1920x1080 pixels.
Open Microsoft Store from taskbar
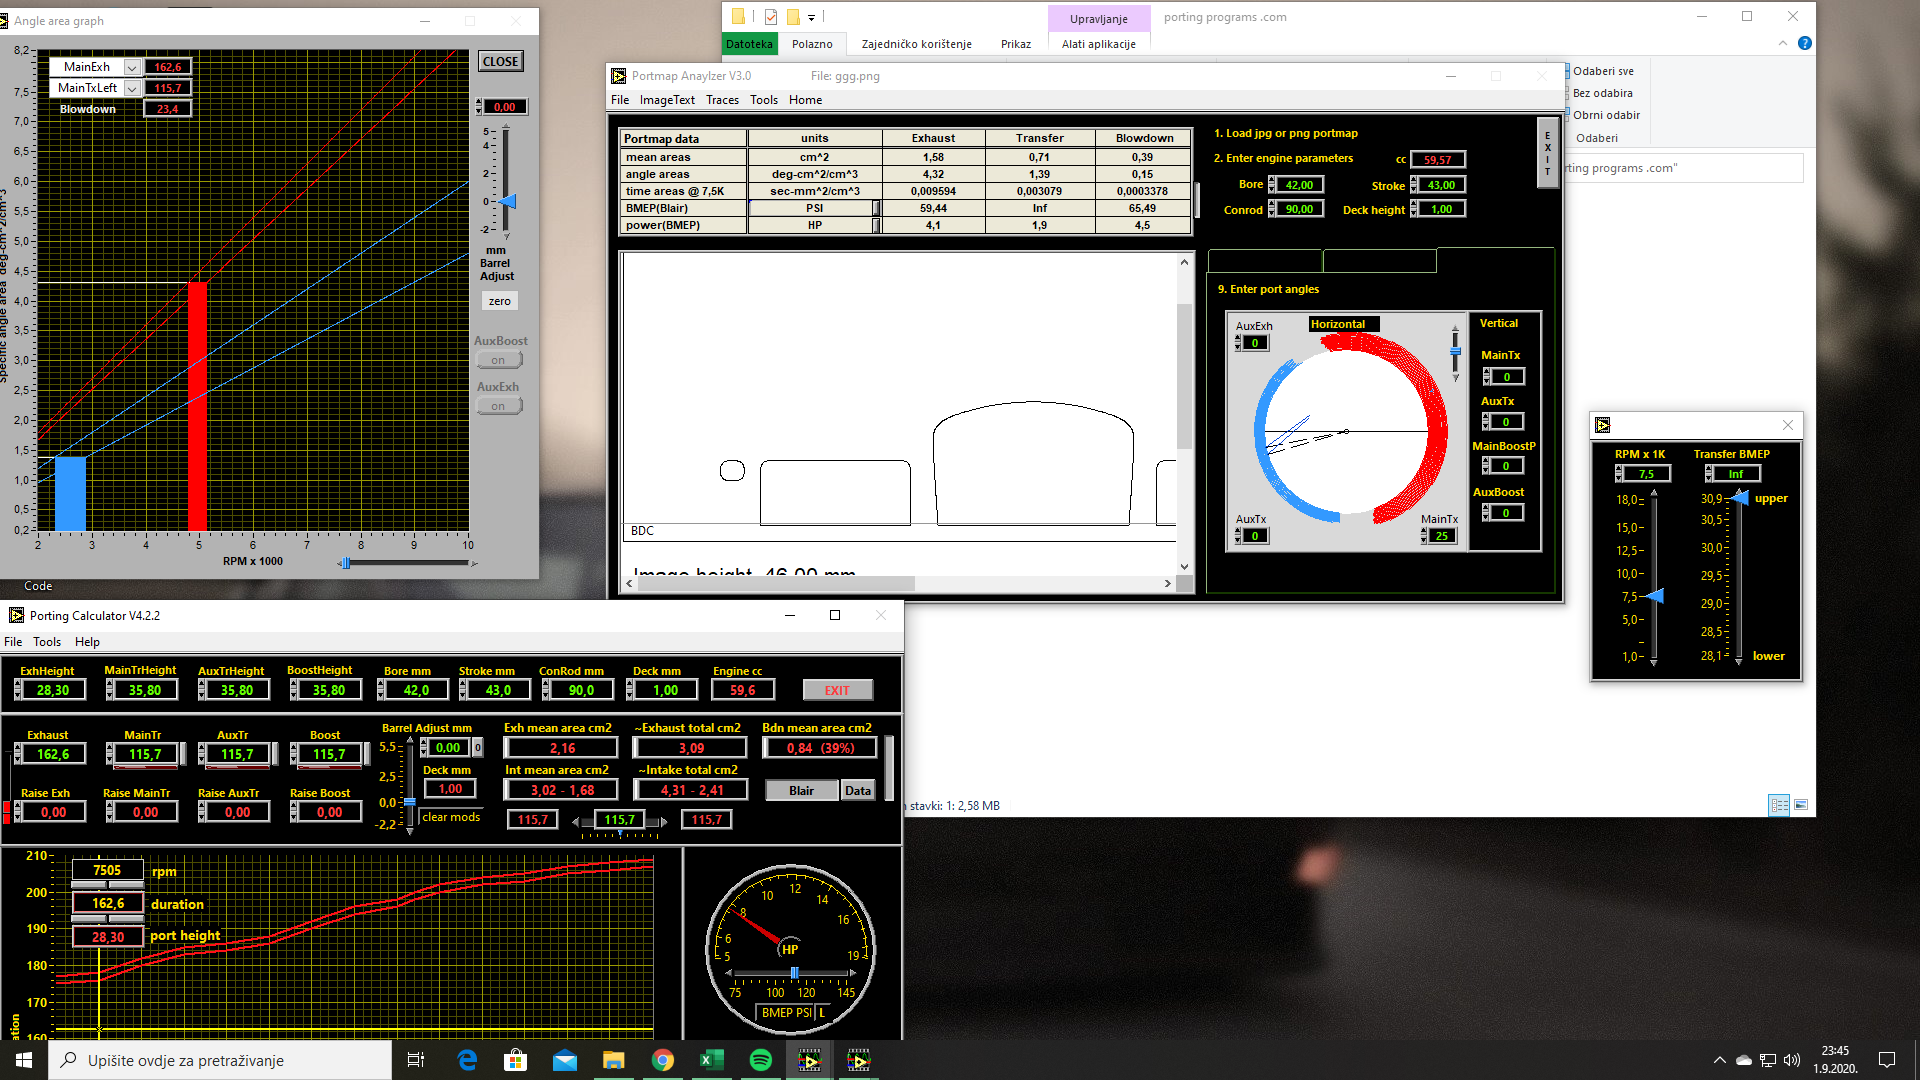point(515,1060)
